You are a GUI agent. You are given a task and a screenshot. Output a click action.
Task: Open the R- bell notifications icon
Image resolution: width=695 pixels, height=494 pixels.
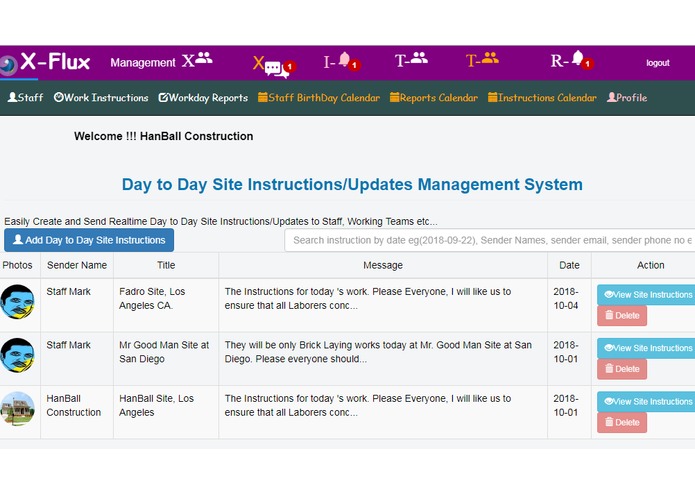[572, 60]
